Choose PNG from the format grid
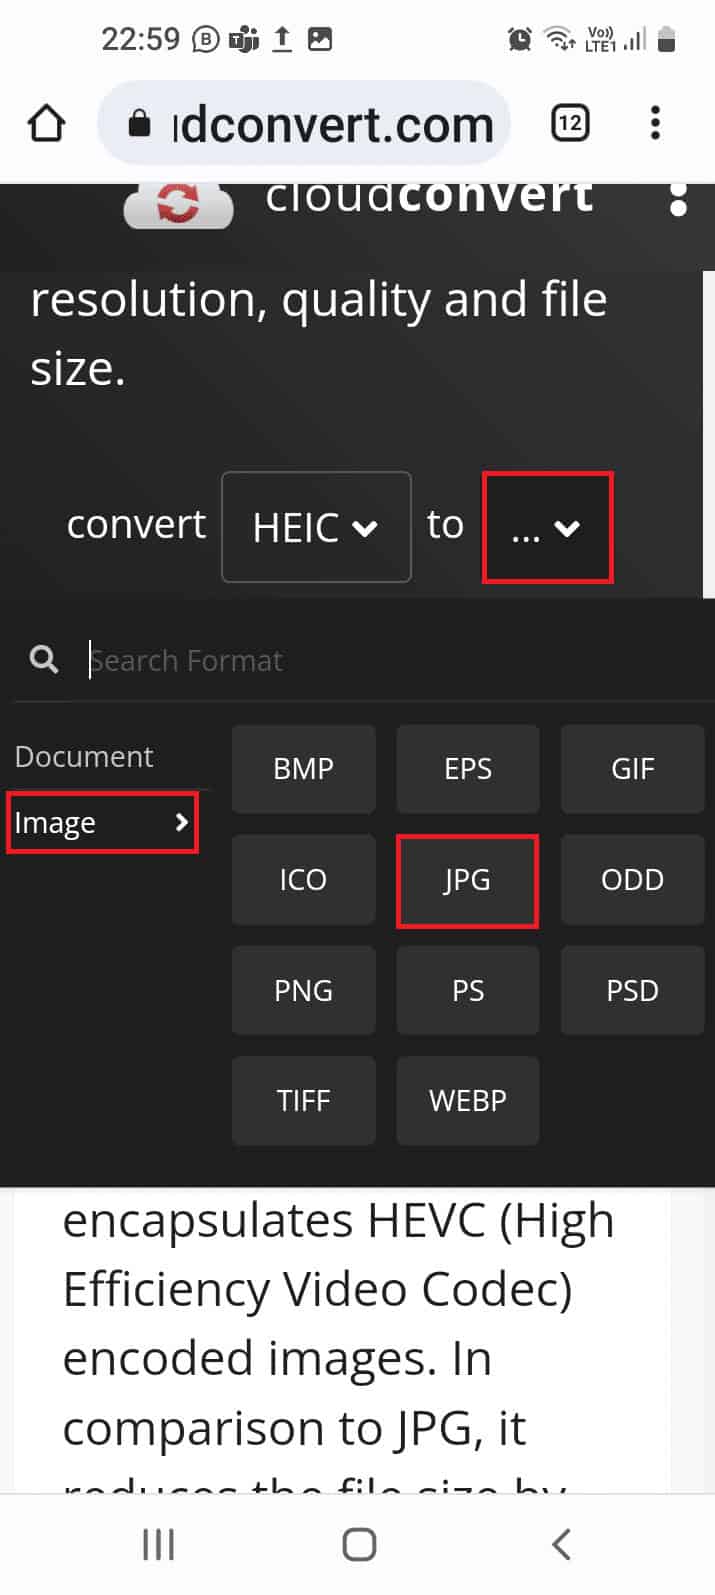Image resolution: width=715 pixels, height=1595 pixels. coord(303,990)
